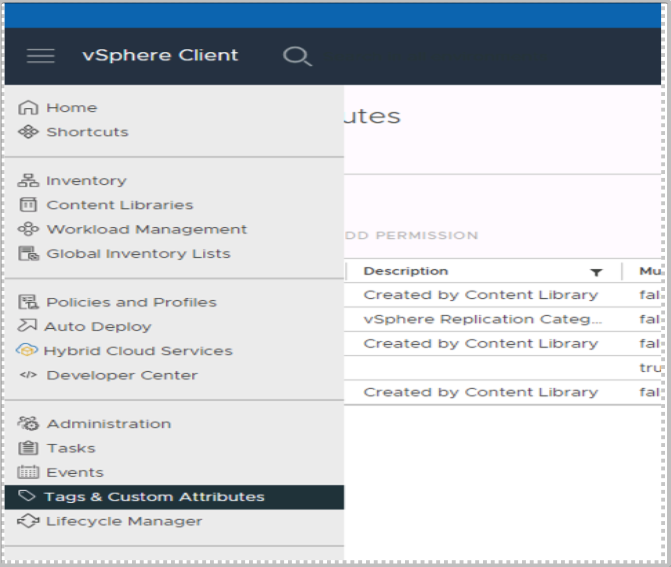
Task: Toggle the hamburger navigation menu
Action: [41, 56]
